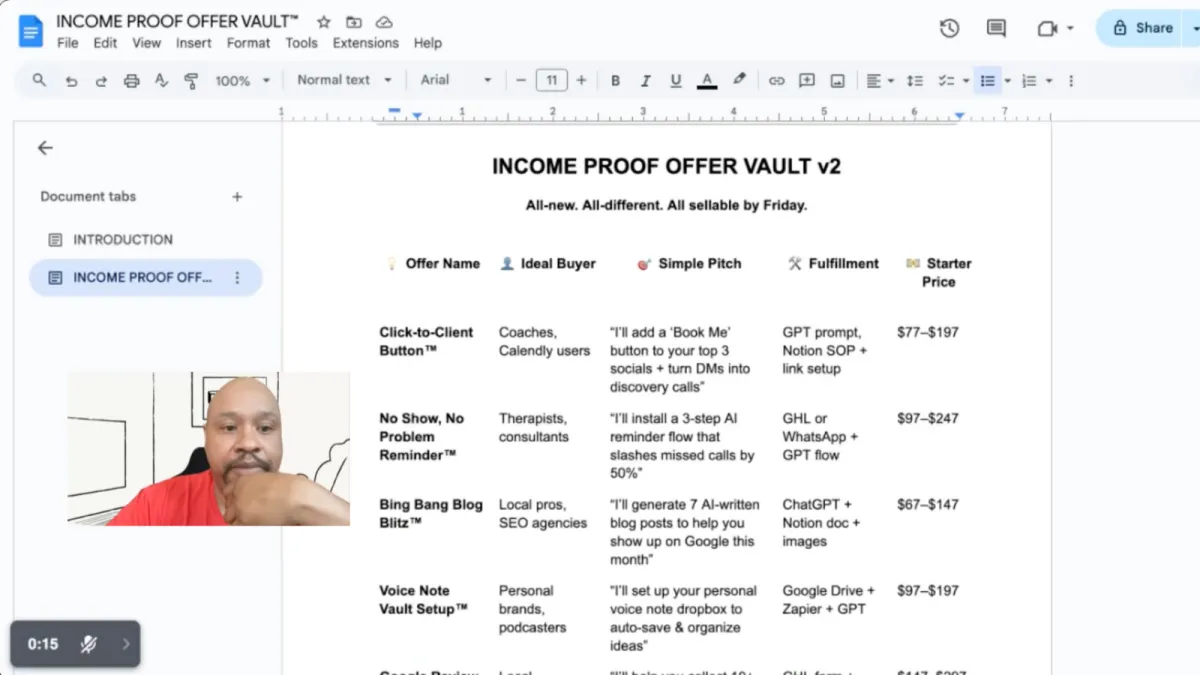Toggle bold formatting
Image resolution: width=1200 pixels, height=675 pixels.
[615, 81]
